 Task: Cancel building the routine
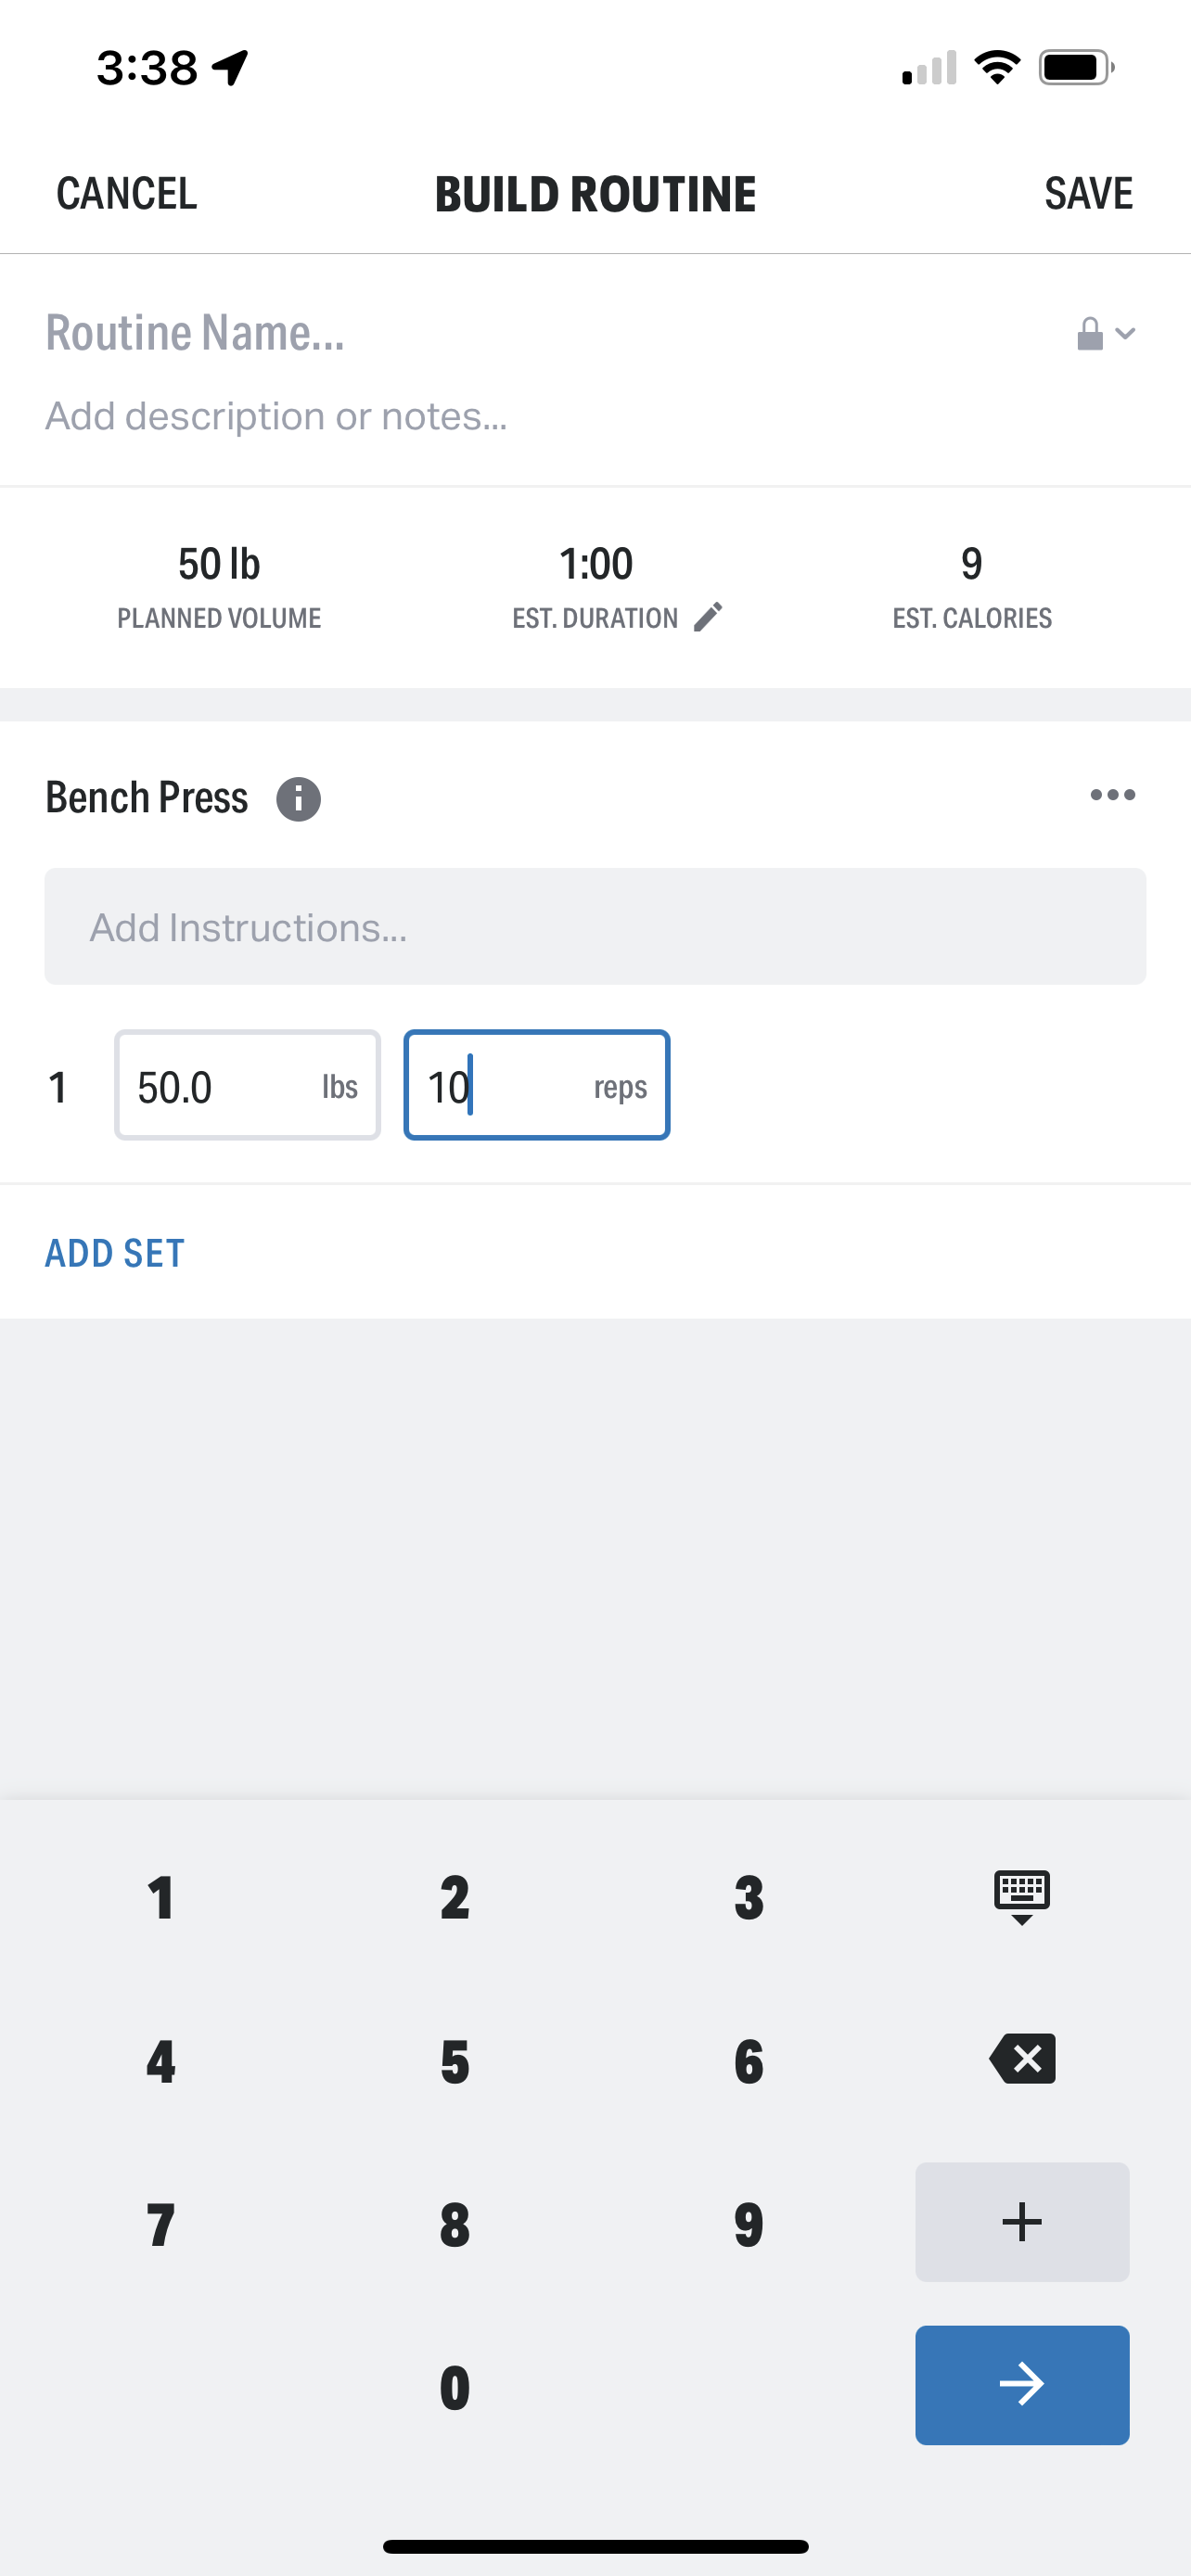[x=126, y=193]
